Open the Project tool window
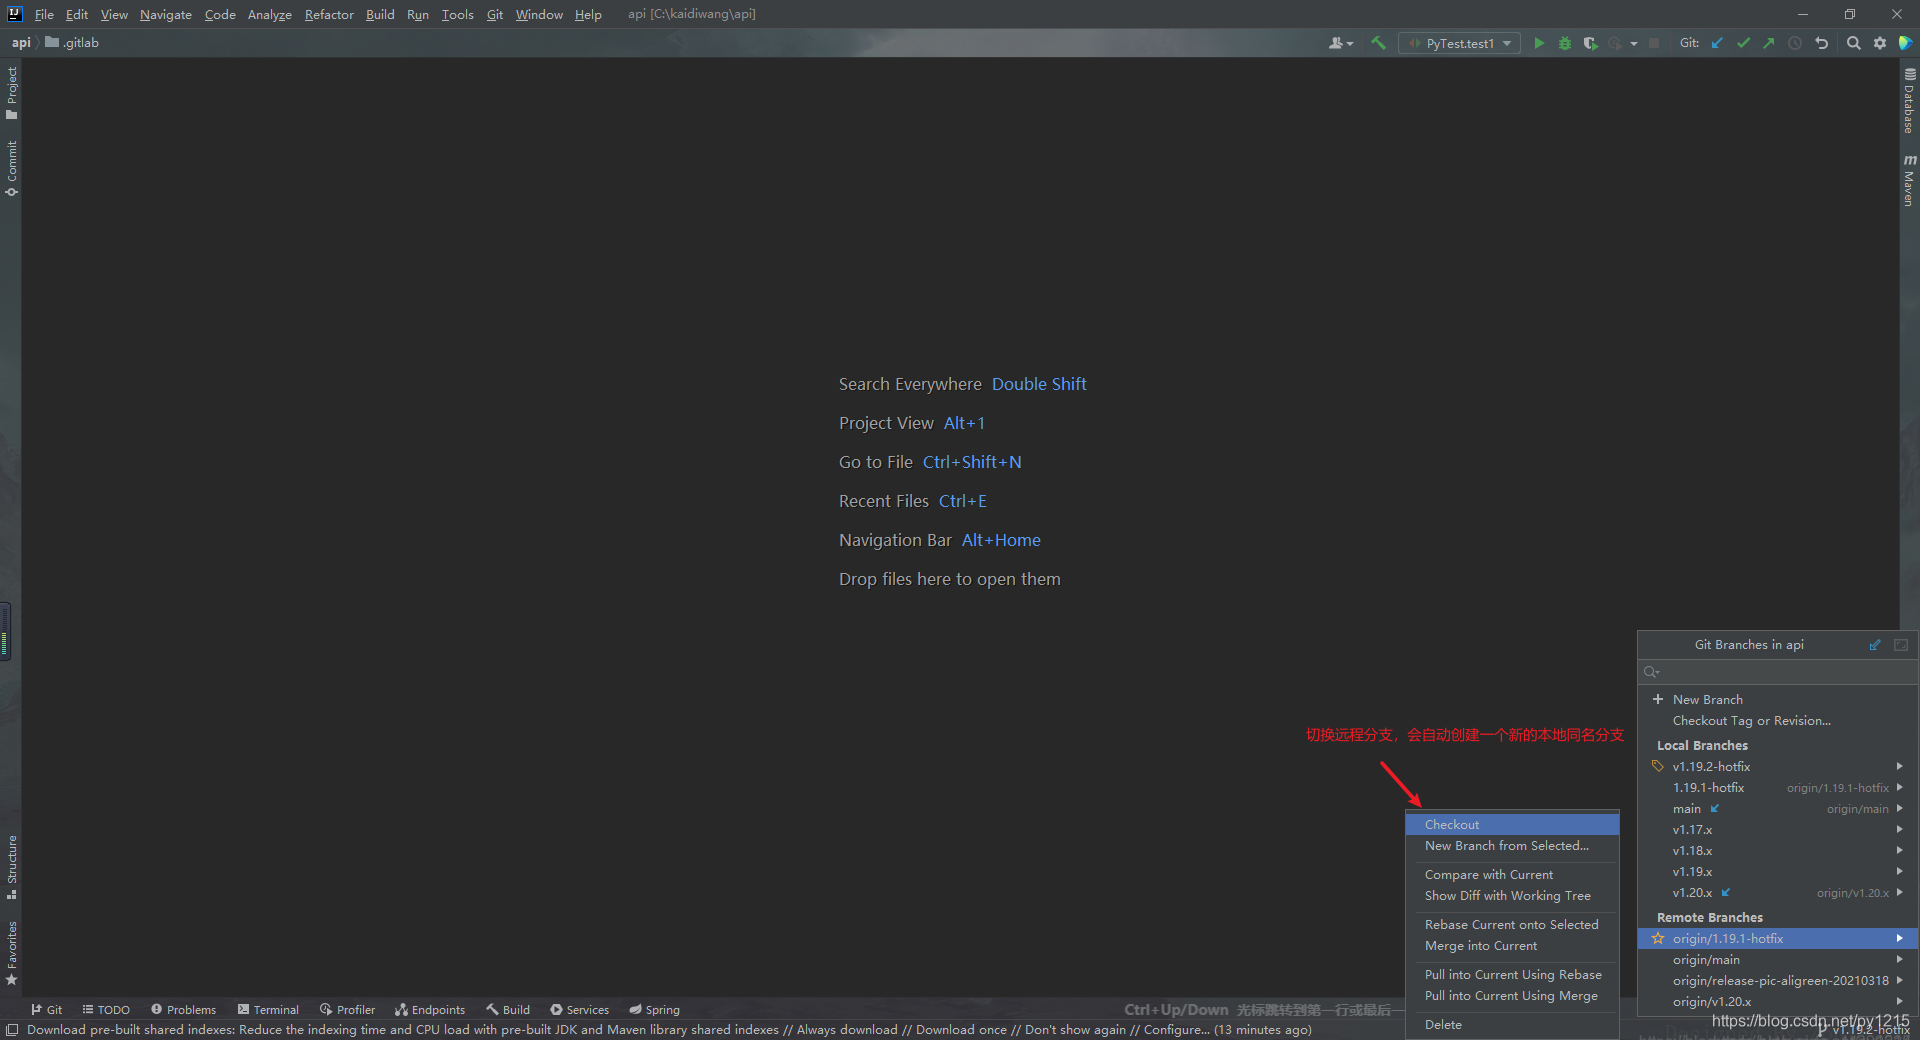 click(11, 93)
